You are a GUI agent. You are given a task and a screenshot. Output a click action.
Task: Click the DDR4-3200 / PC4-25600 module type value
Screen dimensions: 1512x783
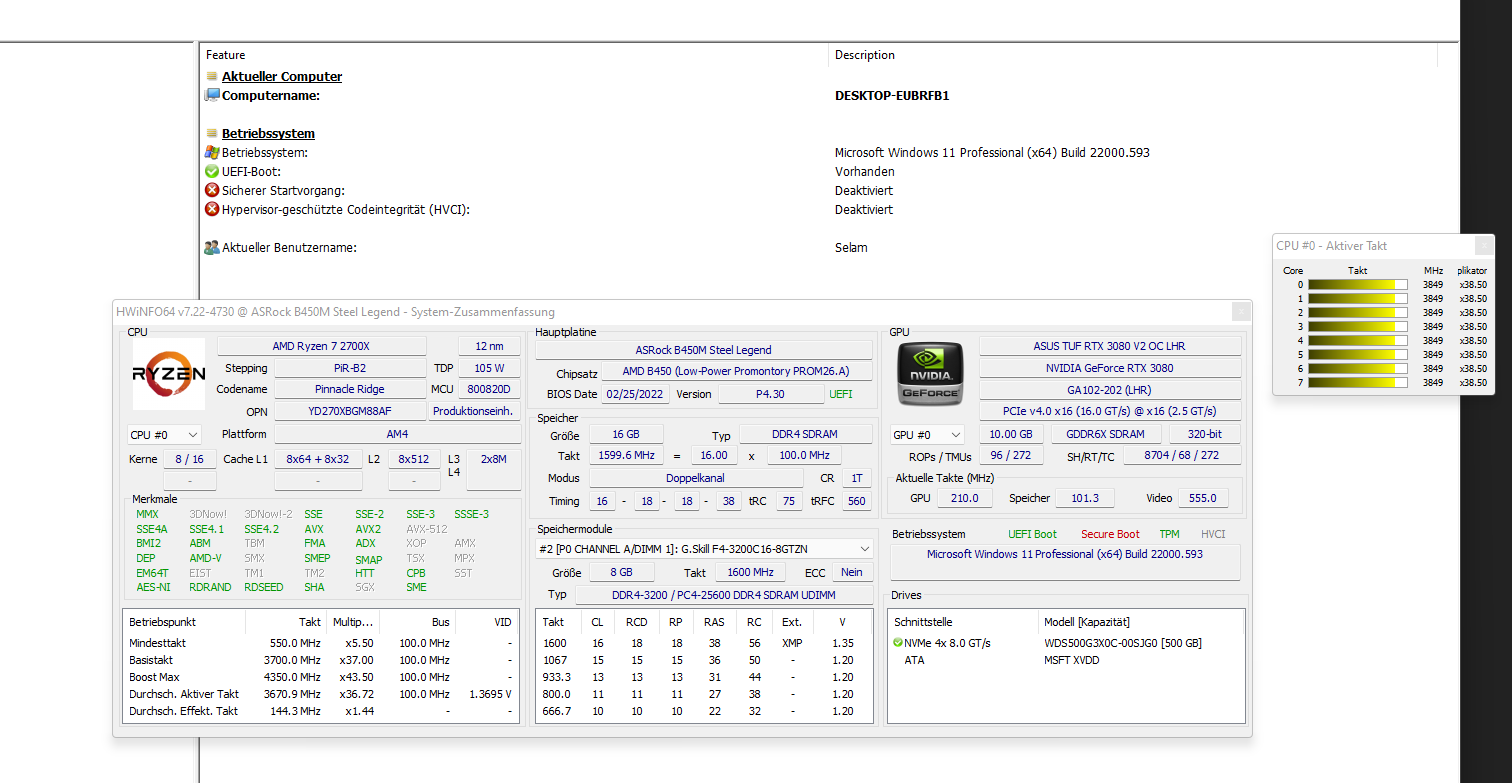click(724, 594)
